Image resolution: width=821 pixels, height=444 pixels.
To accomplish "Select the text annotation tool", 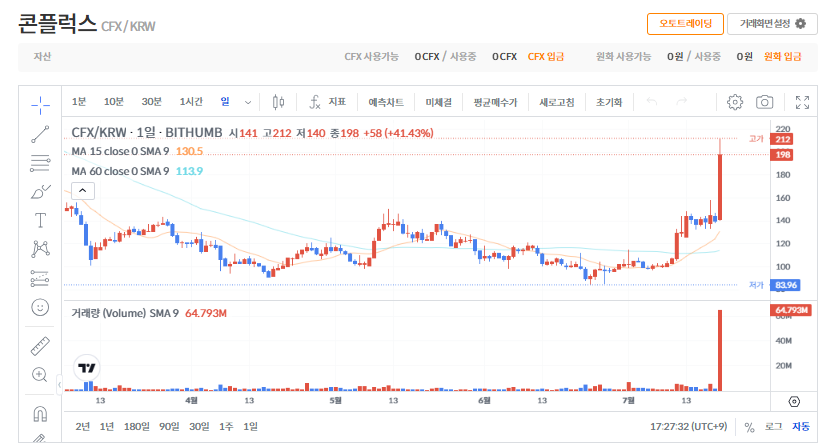I will 40,220.
